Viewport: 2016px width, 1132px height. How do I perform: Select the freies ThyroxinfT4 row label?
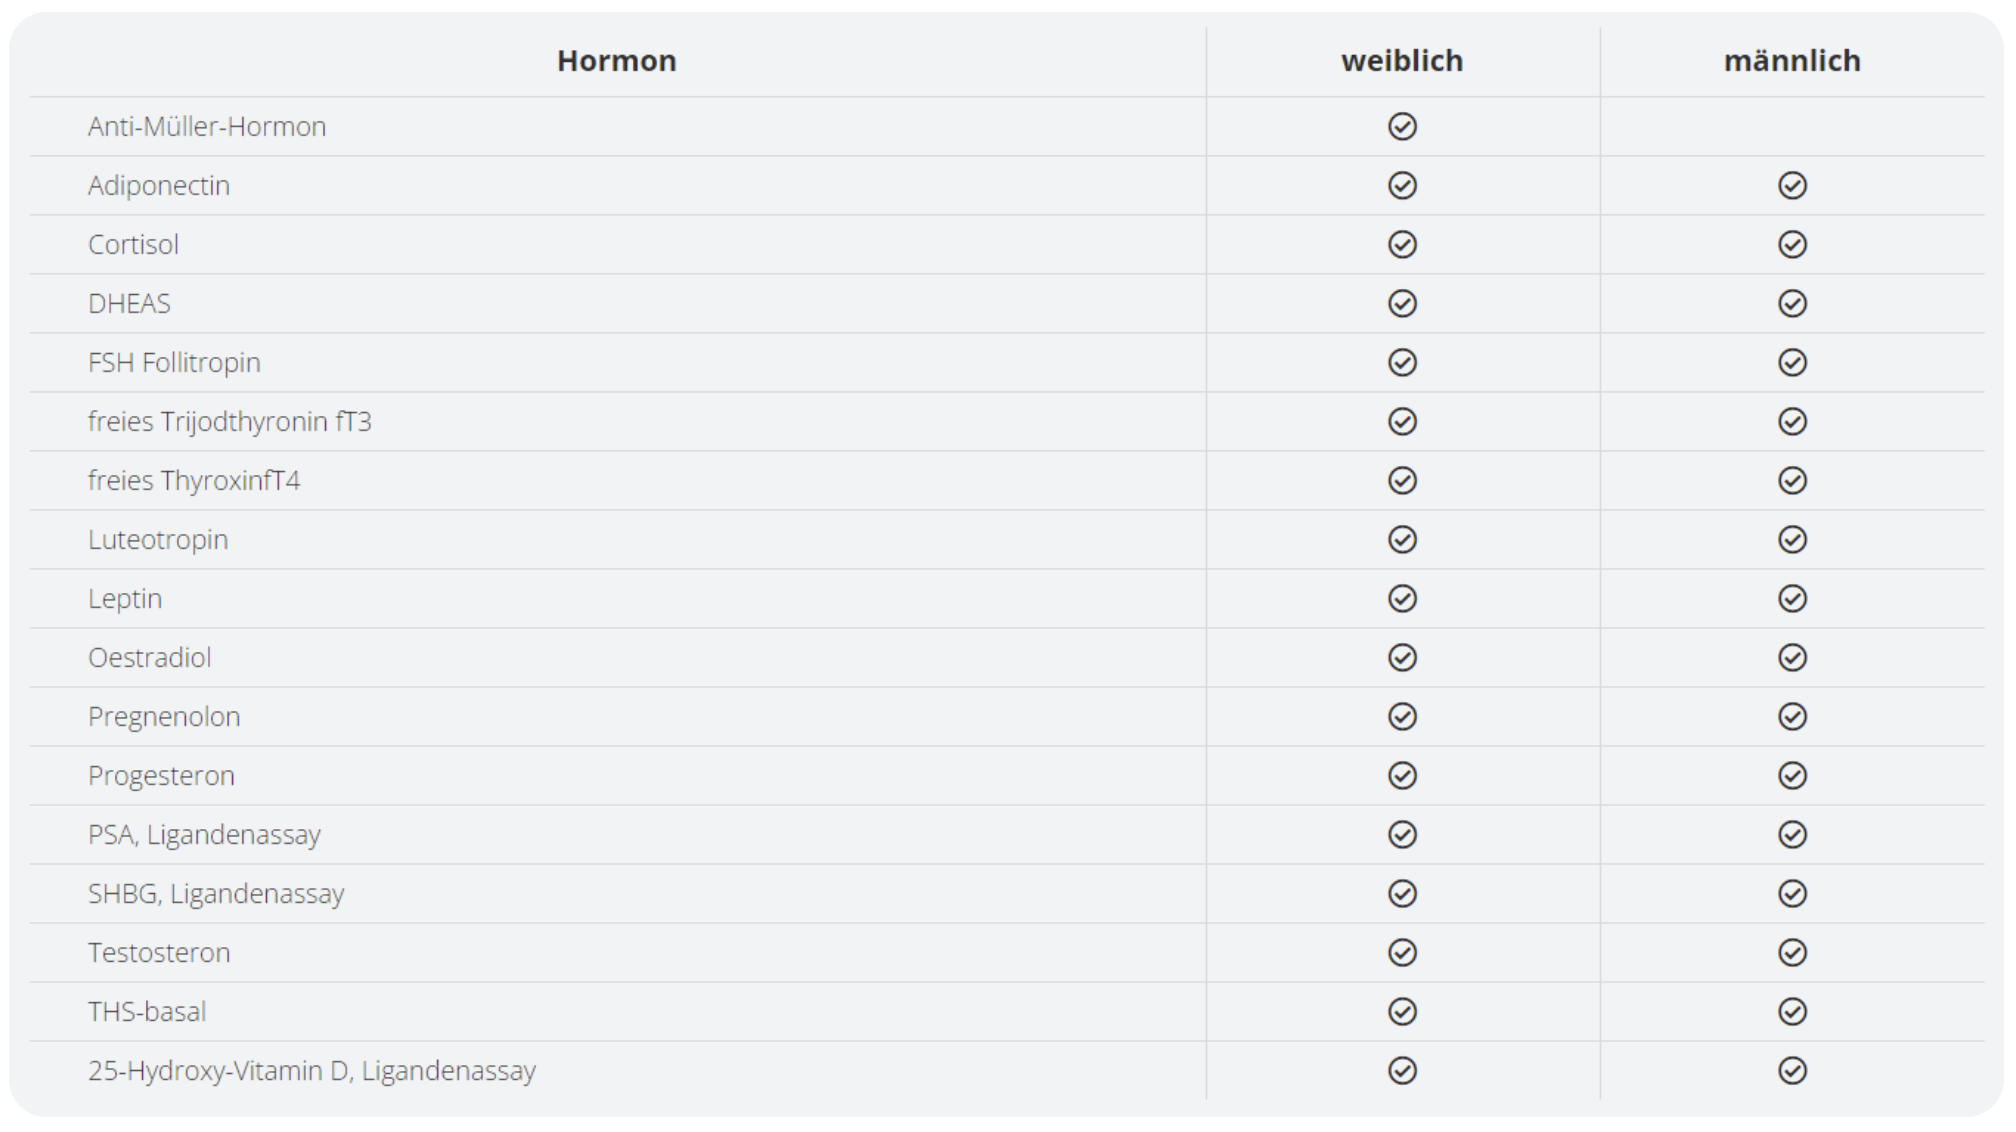tap(194, 481)
